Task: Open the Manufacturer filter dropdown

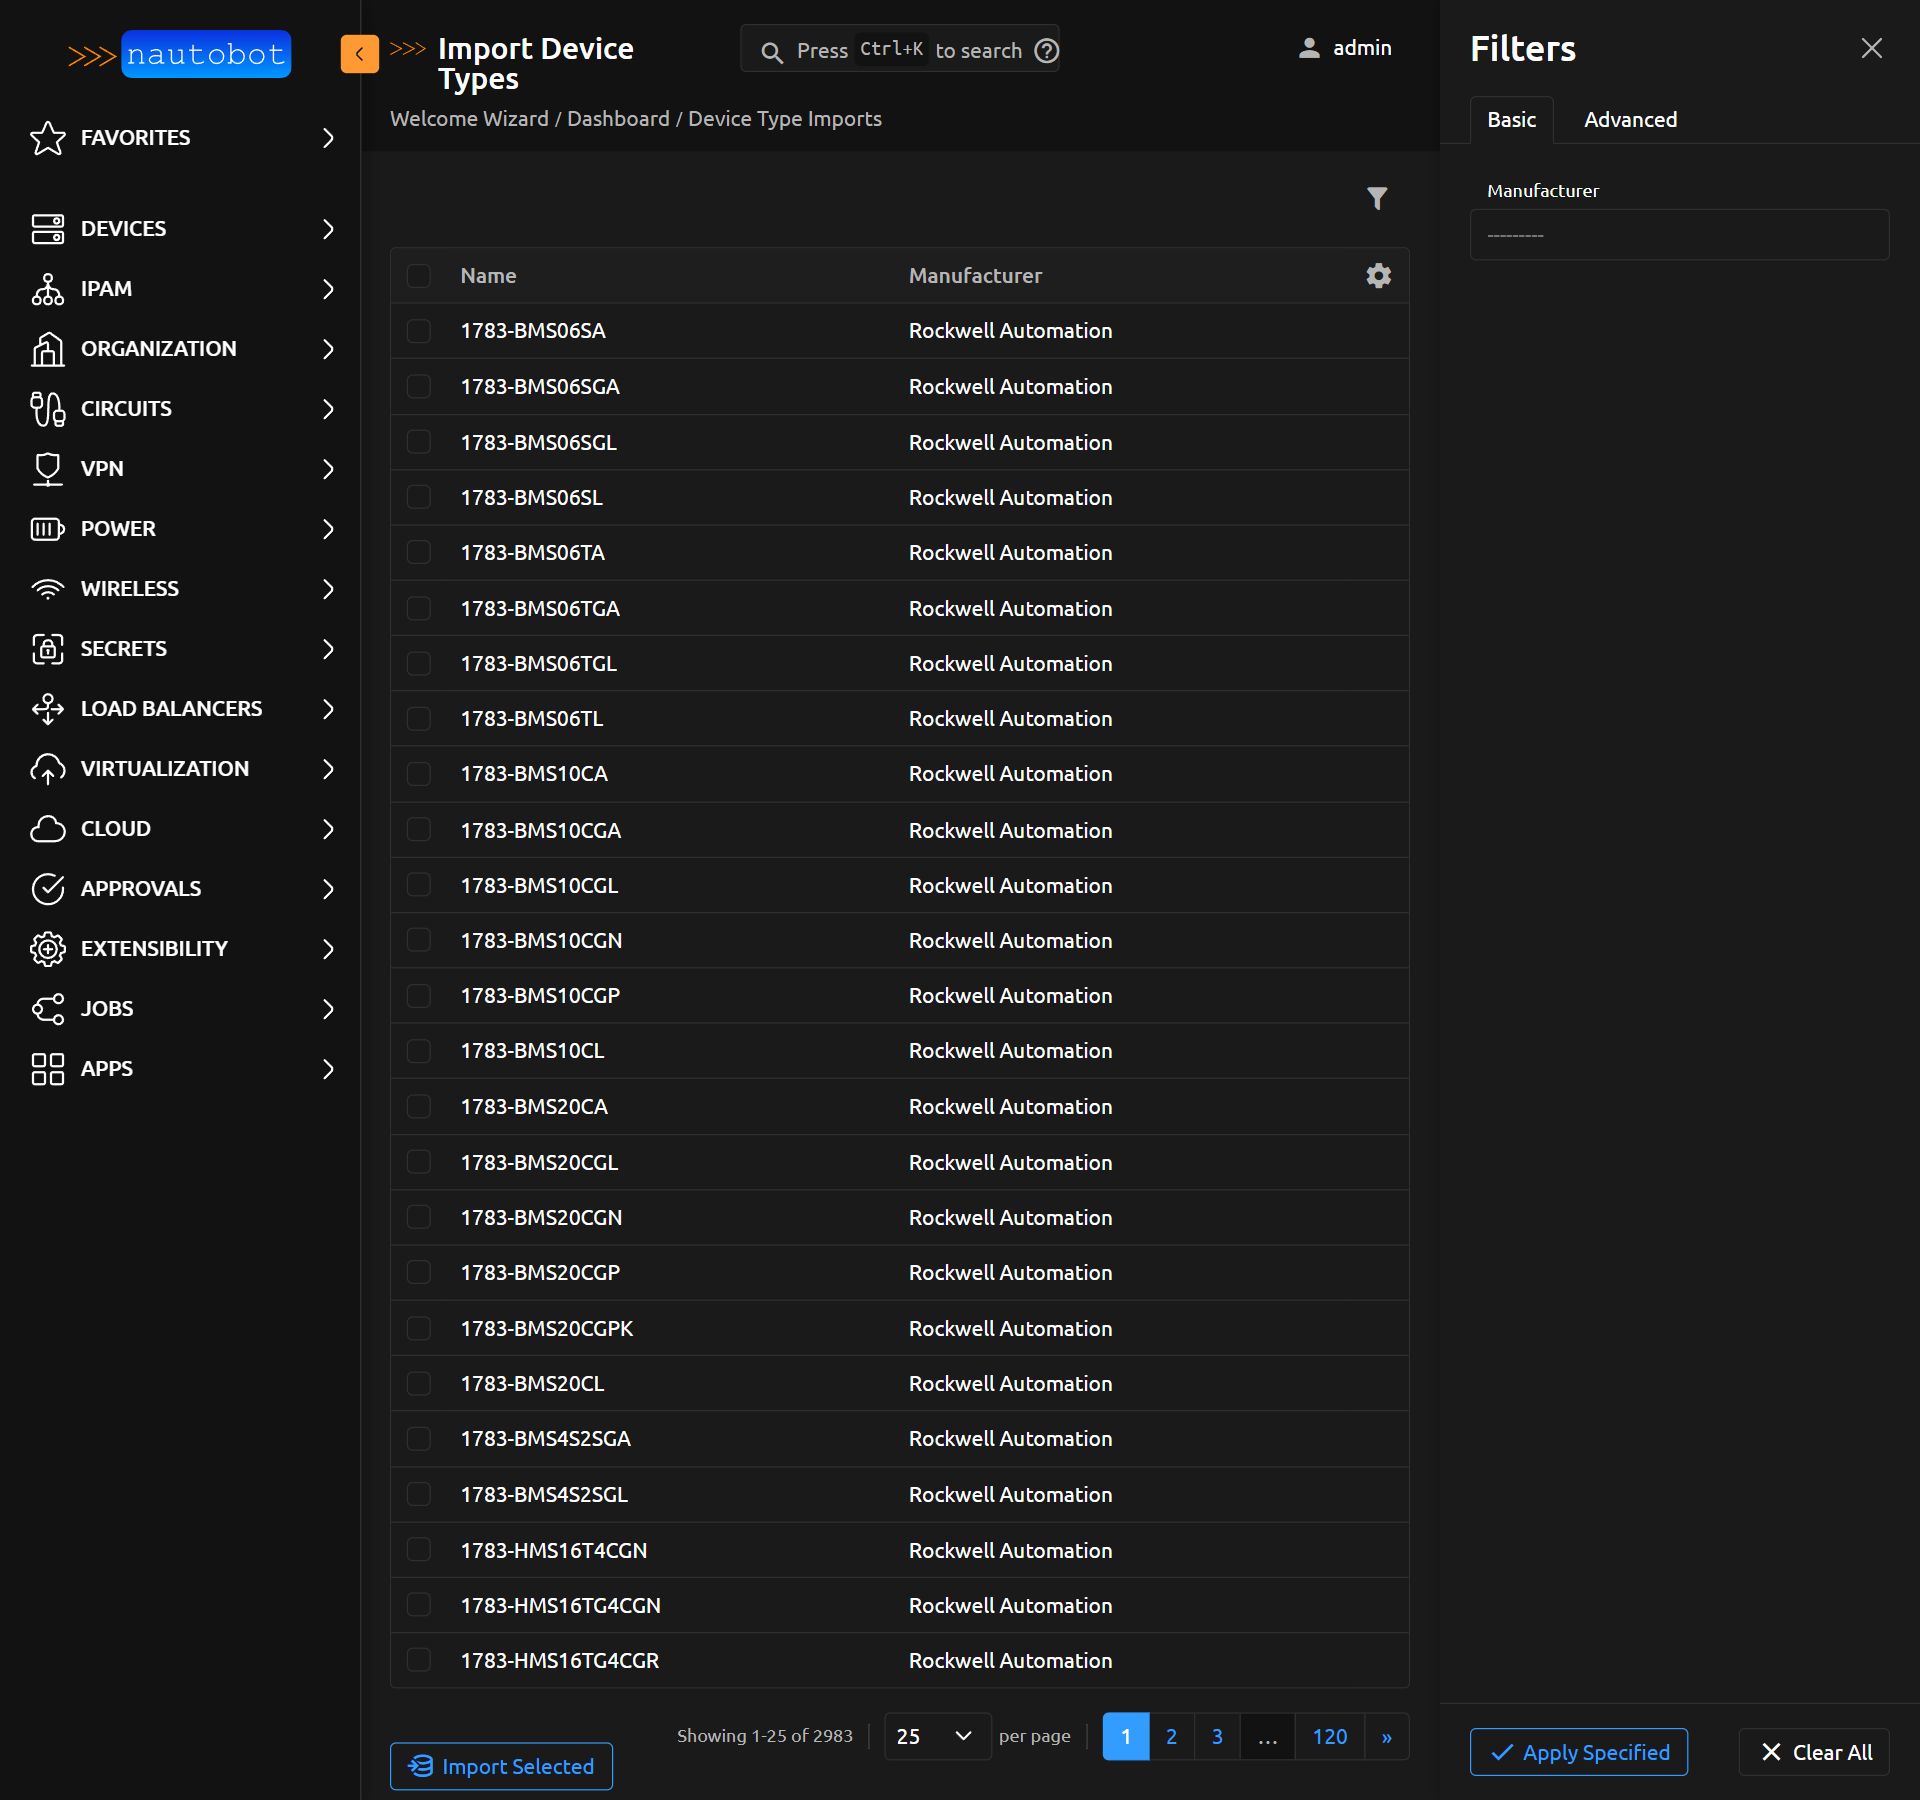Action: click(1678, 234)
